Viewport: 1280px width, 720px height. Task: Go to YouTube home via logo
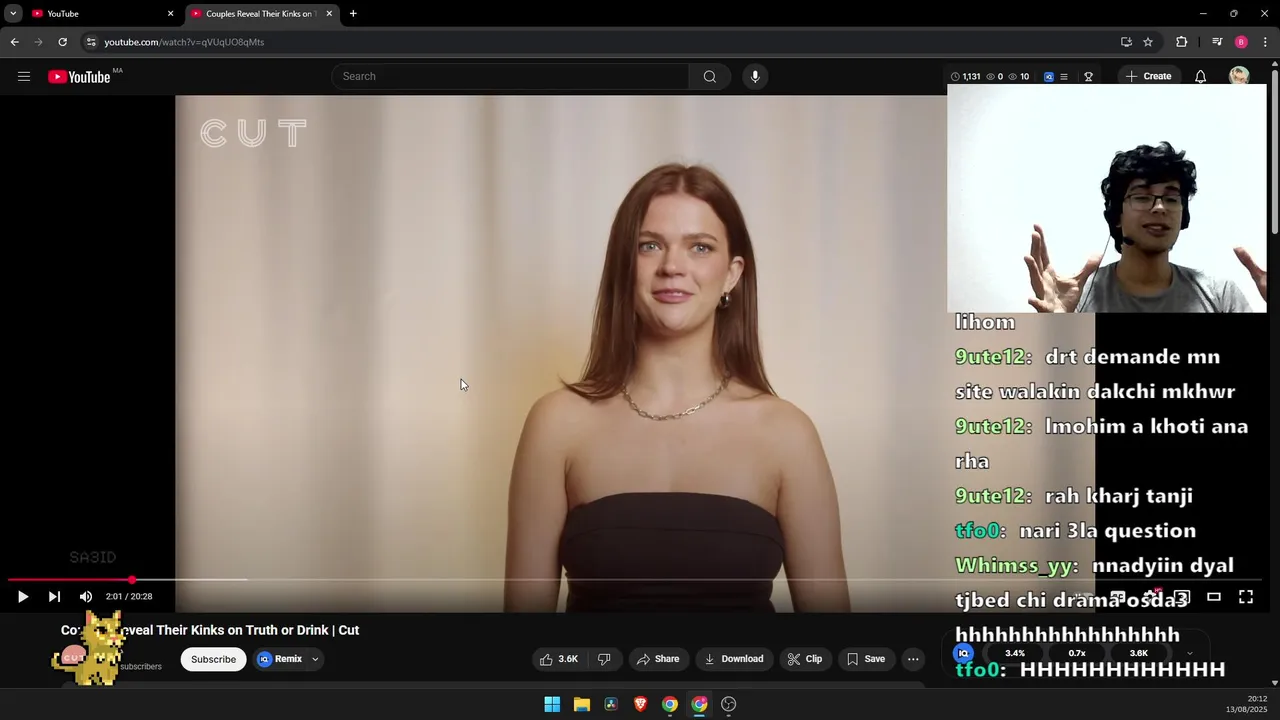[80, 77]
